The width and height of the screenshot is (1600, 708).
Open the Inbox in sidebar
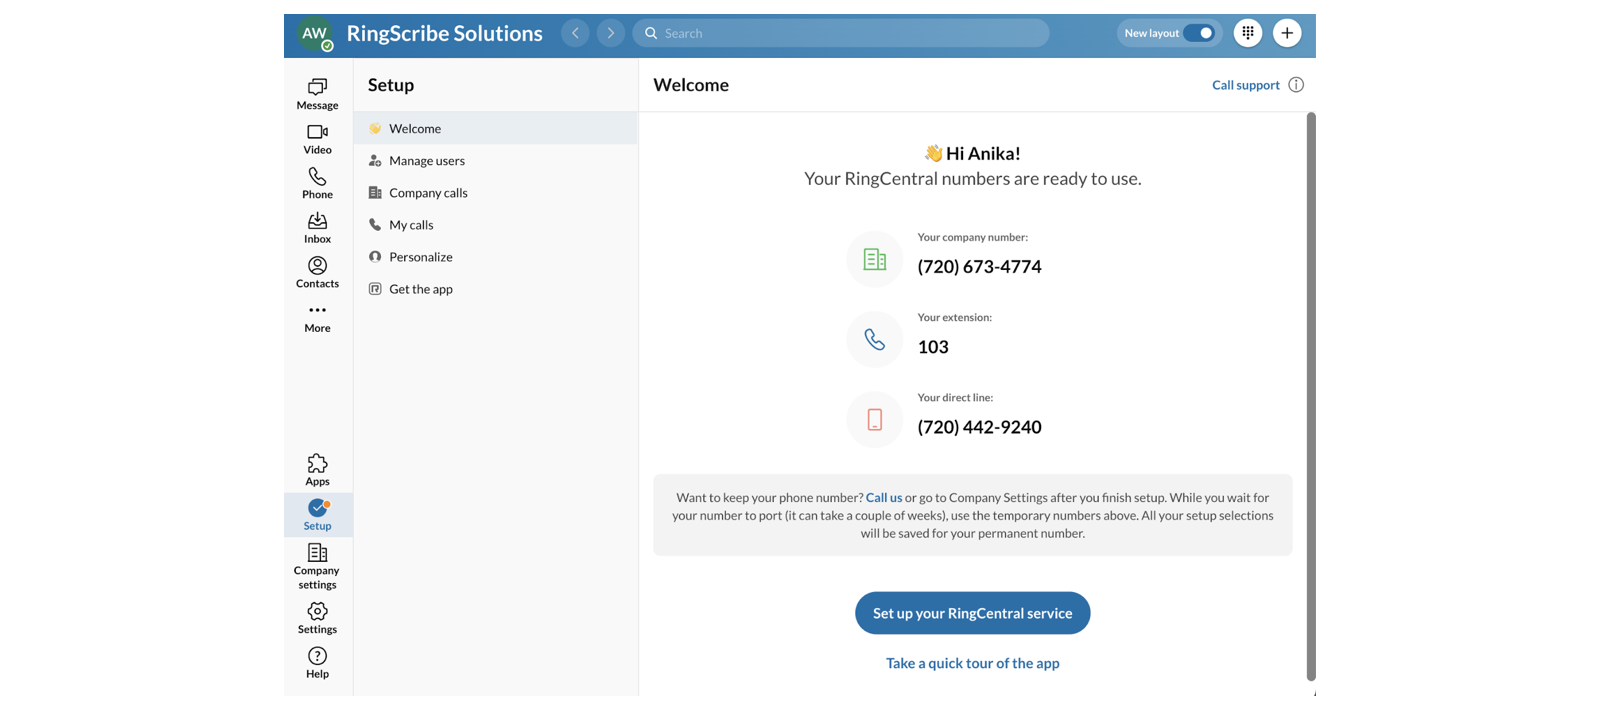(x=317, y=228)
